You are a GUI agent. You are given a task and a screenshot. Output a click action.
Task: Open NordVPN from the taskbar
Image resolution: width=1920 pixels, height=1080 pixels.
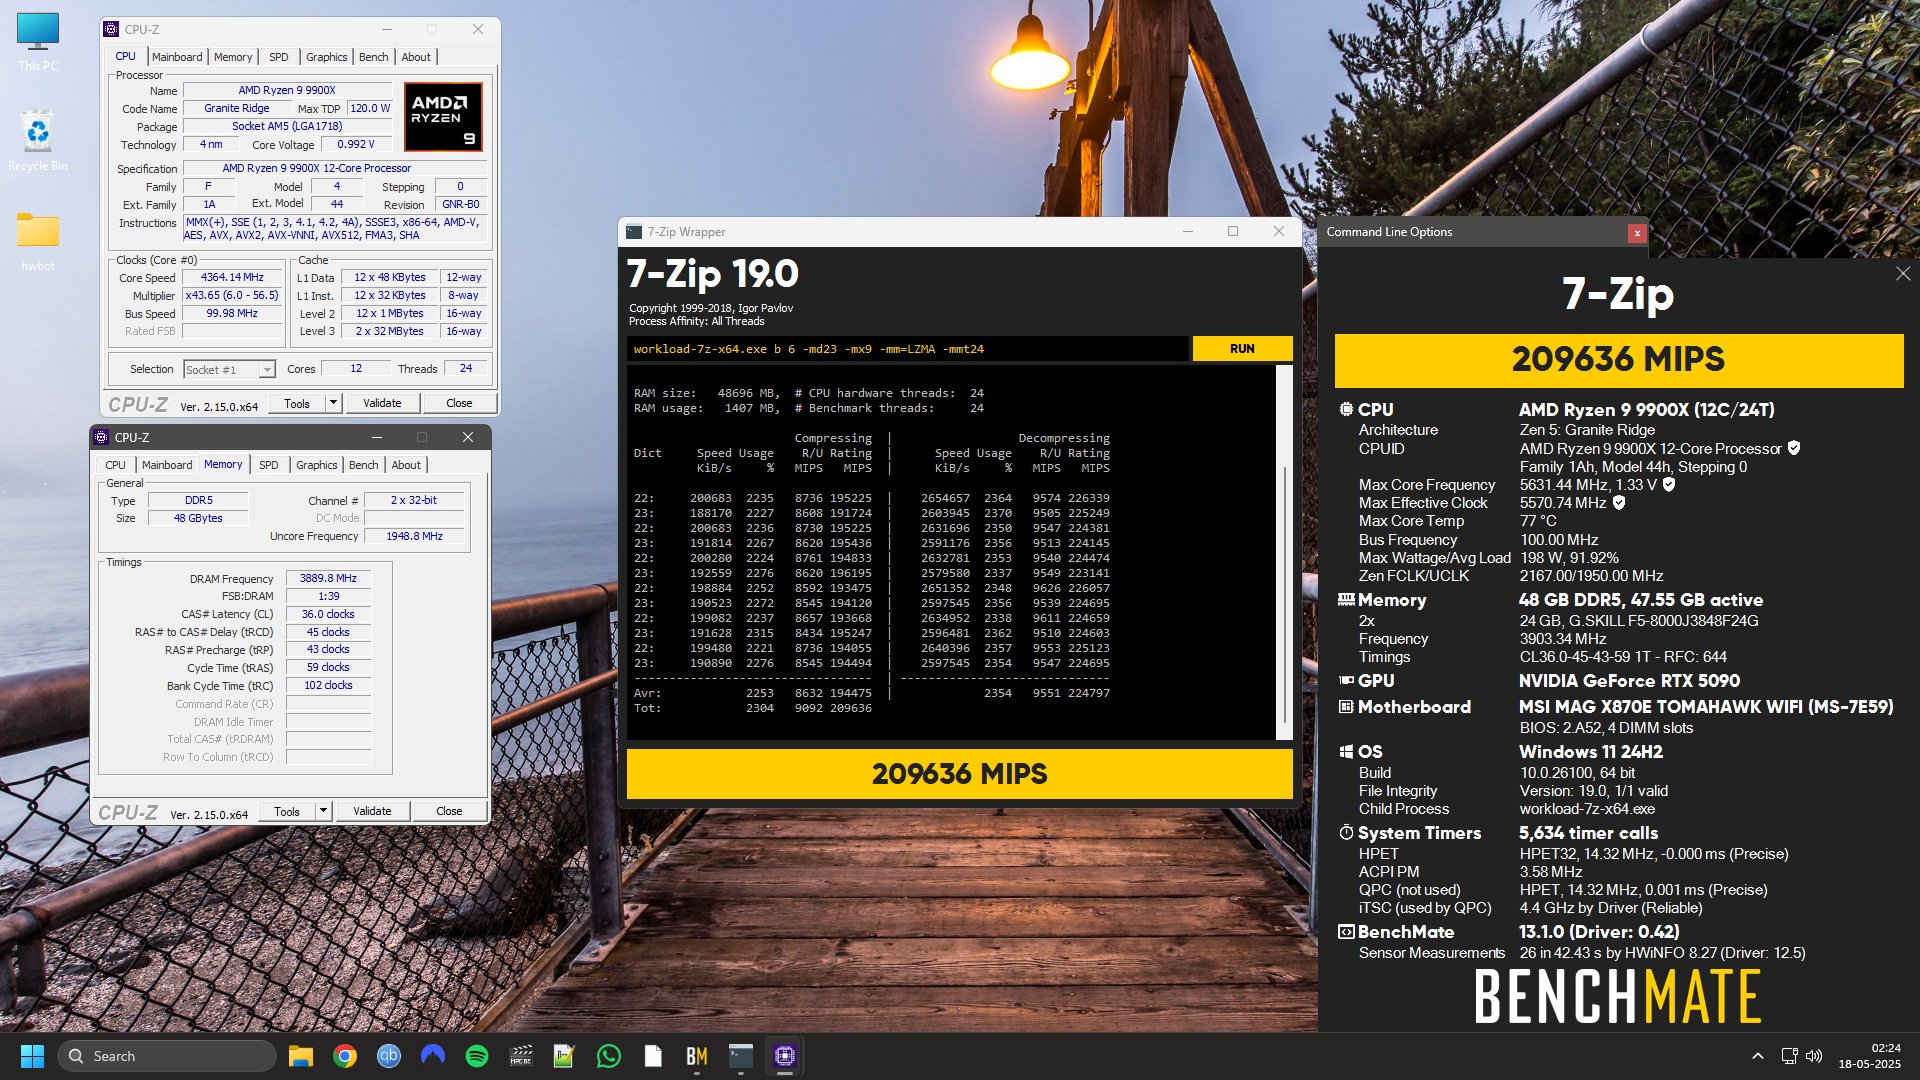point(433,1056)
